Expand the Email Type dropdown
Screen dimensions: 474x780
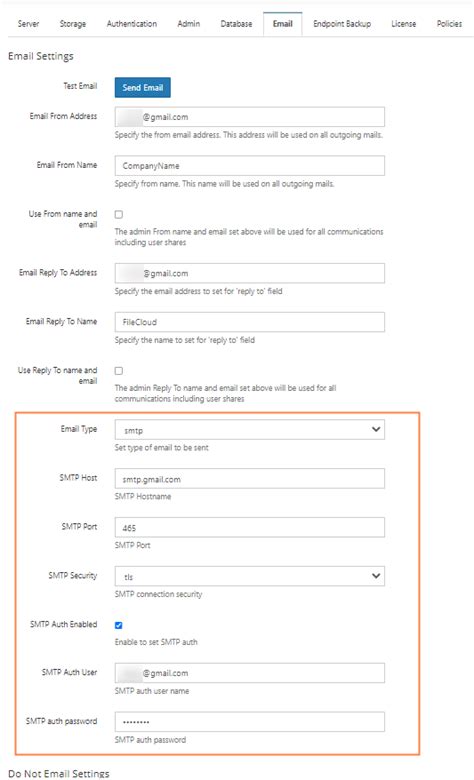[250, 430]
